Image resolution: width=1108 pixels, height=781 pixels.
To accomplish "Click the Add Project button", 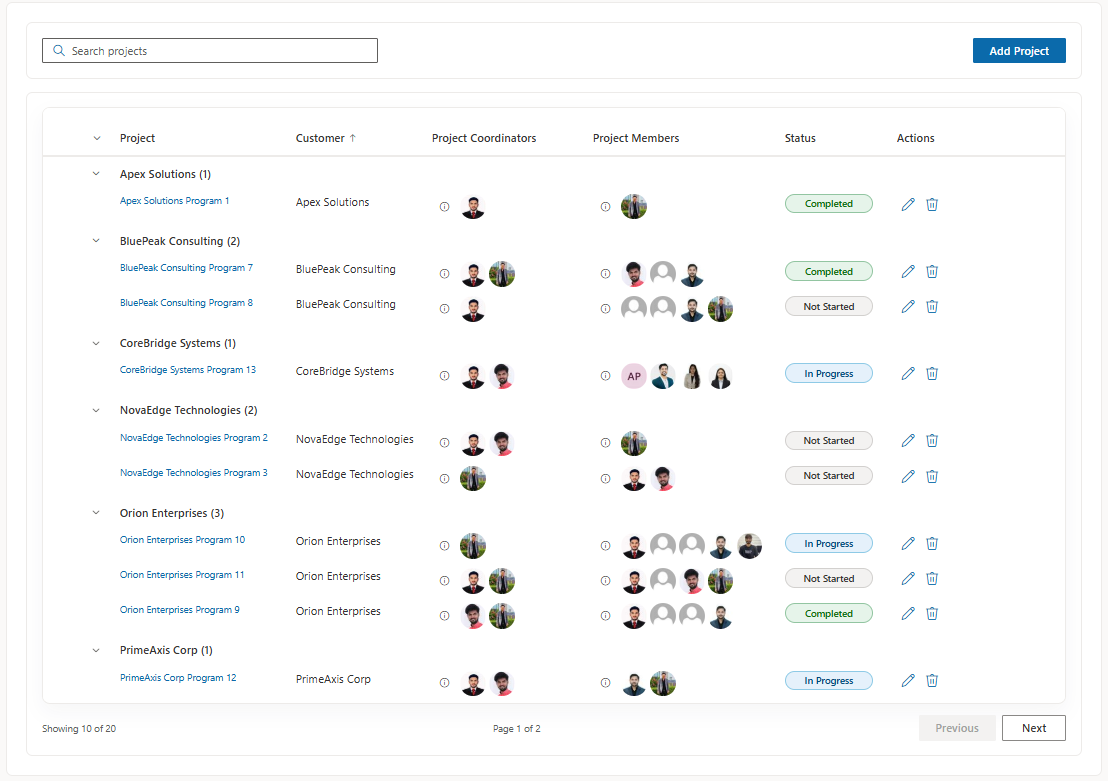I will pyautogui.click(x=1019, y=51).
